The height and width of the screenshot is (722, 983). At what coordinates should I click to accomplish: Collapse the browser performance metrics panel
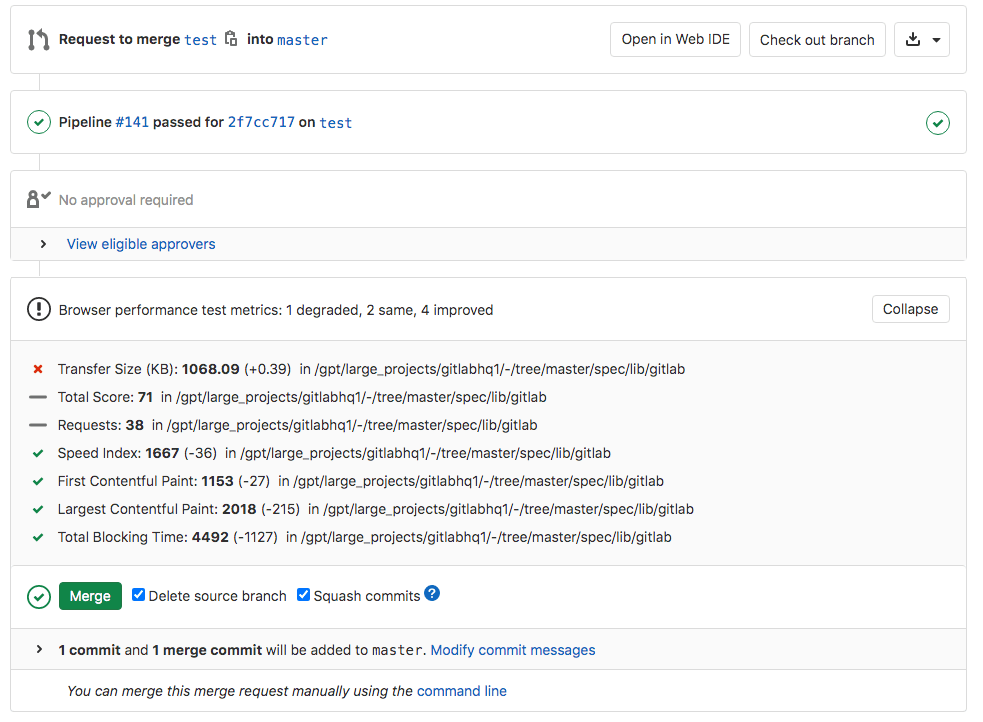(x=910, y=308)
